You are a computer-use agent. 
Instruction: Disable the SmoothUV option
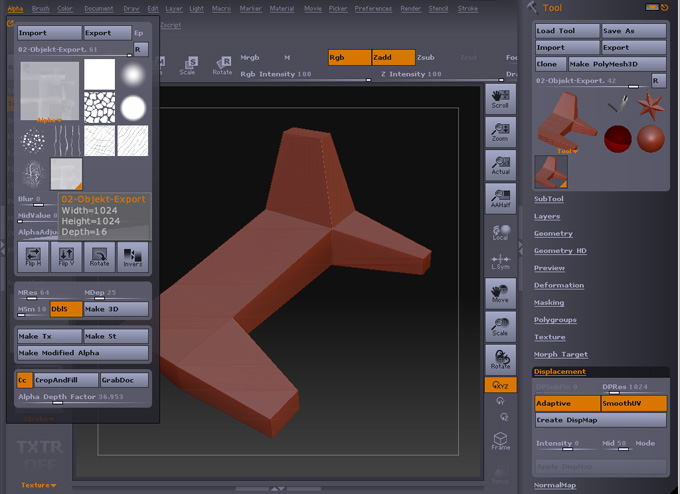tap(634, 403)
